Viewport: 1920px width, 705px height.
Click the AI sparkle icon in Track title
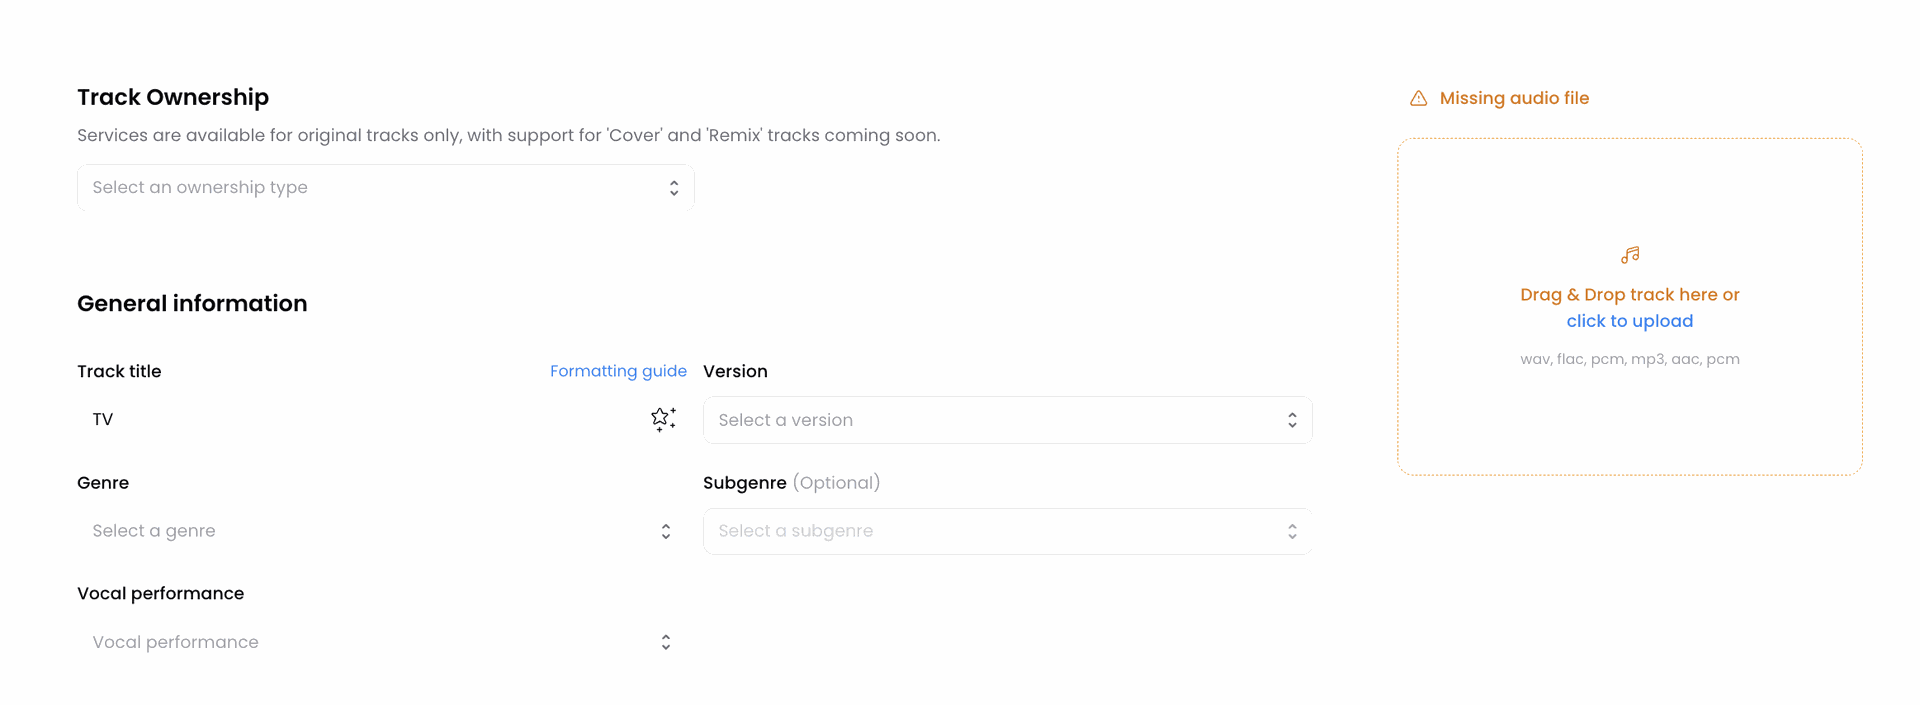[663, 419]
